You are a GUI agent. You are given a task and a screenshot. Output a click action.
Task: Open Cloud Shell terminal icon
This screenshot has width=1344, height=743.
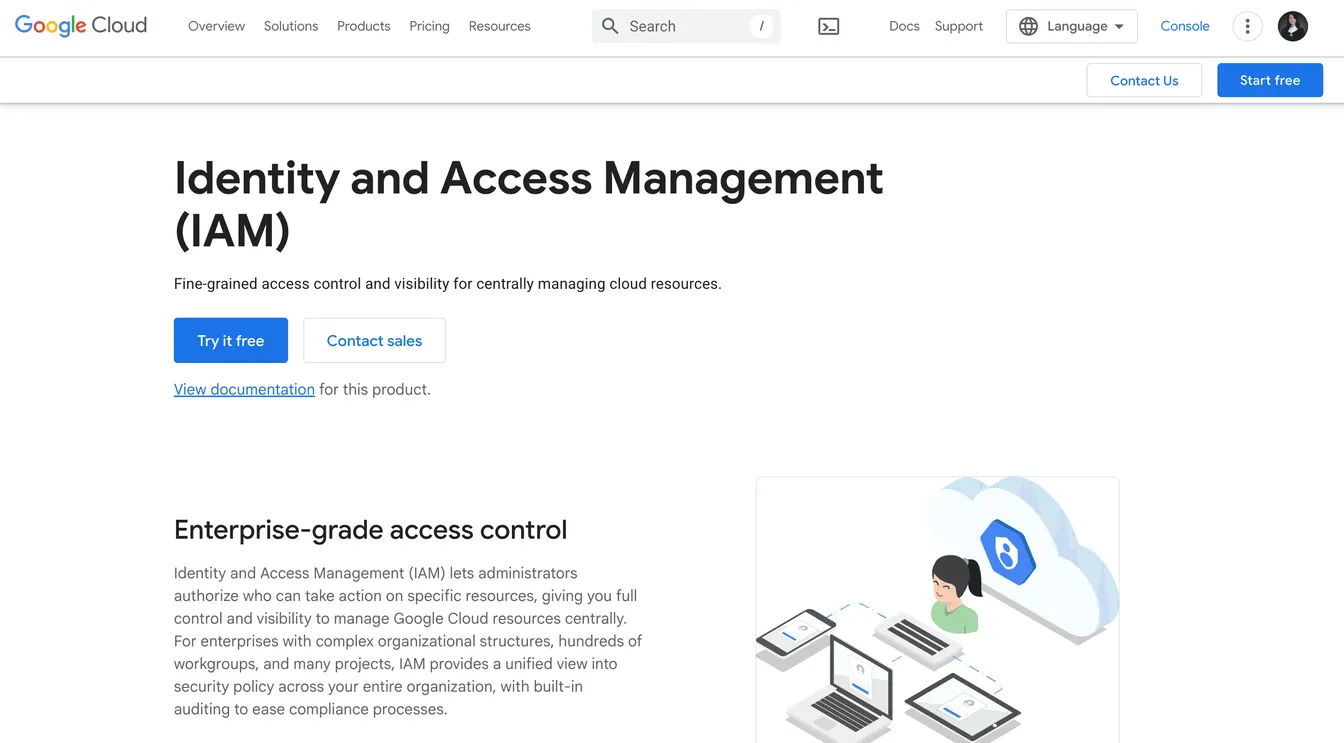[829, 27]
